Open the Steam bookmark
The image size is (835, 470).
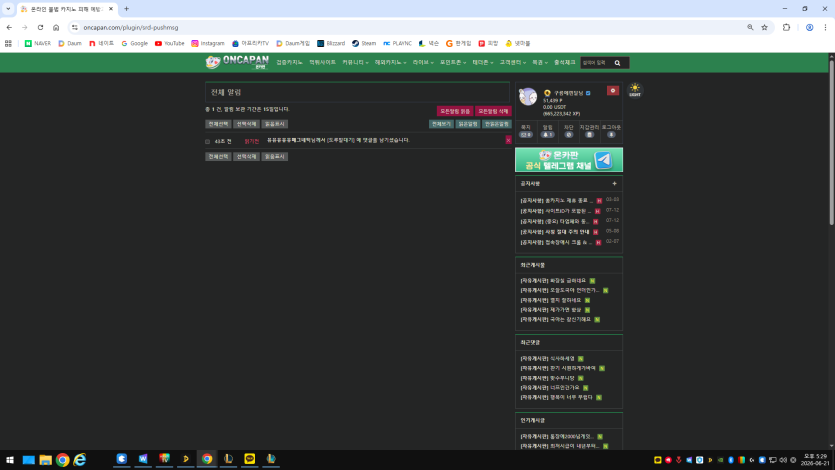[364, 43]
